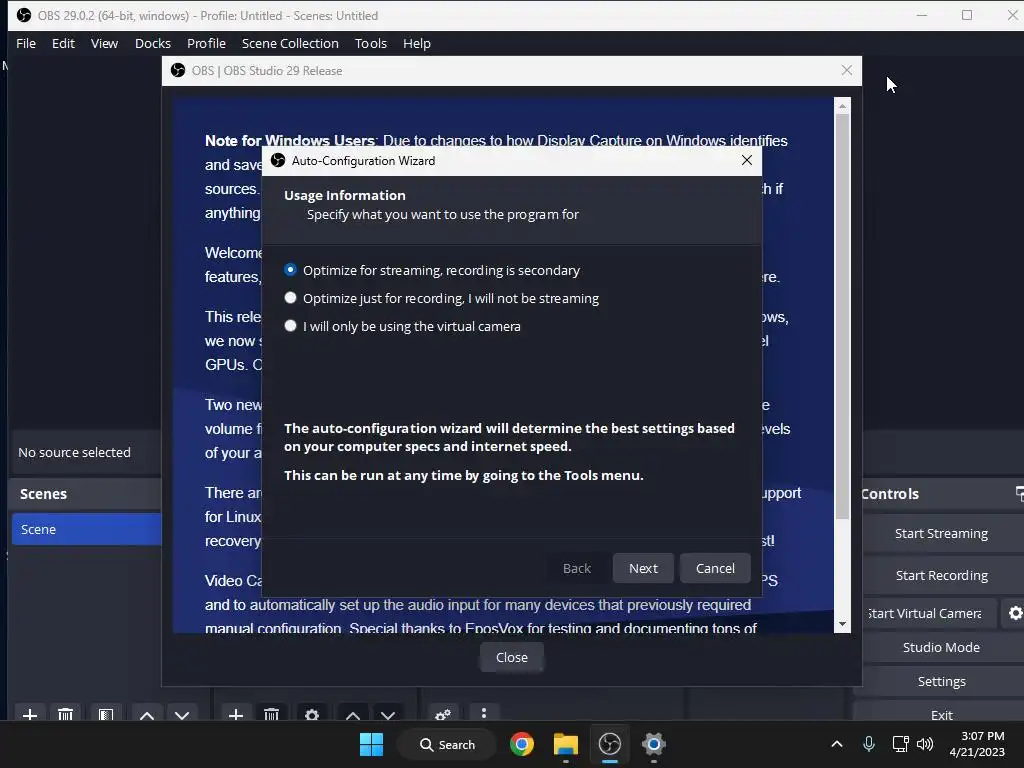Show hidden tray icons chevron

837,744
